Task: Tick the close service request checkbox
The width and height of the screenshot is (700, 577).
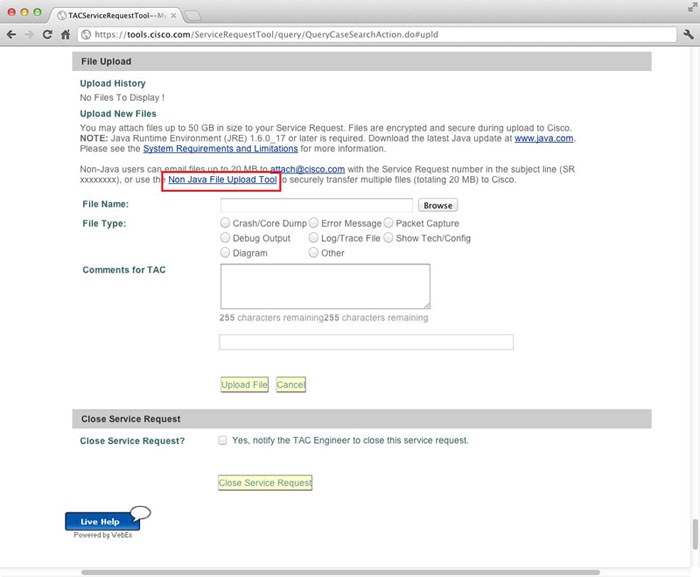Action: coord(222,440)
